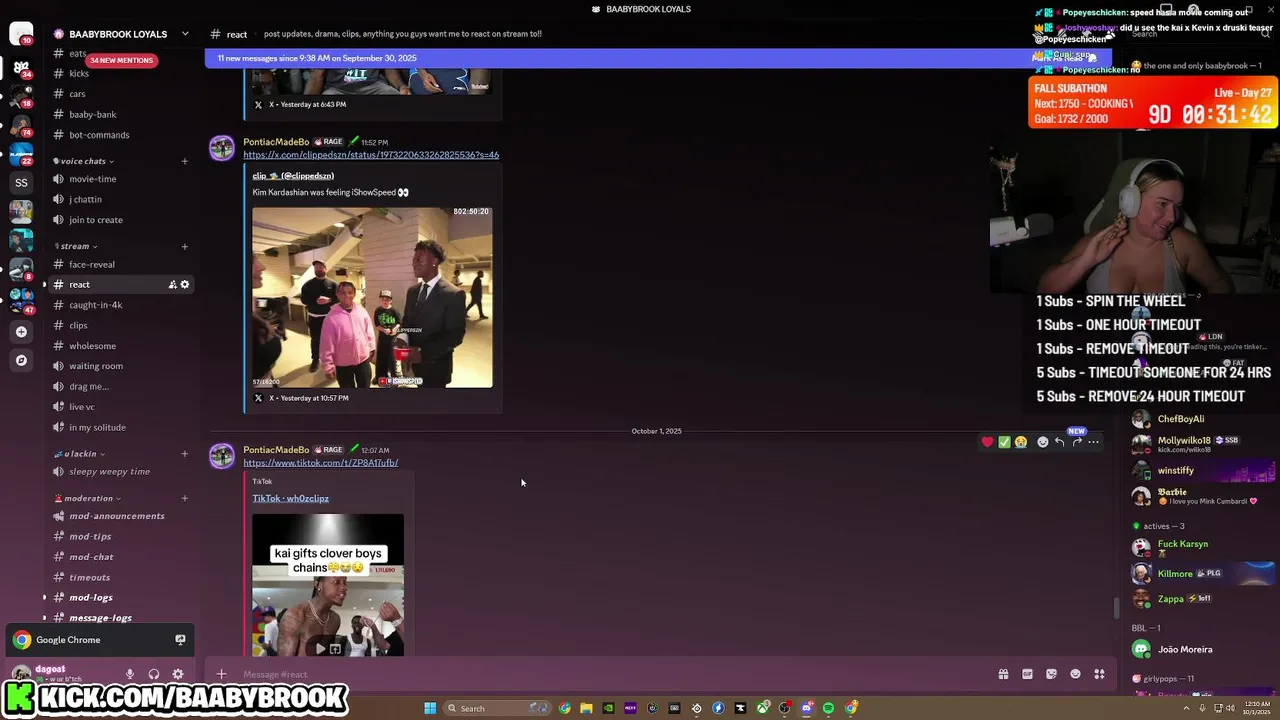1280x720 pixels.
Task: Open Discover servers compass icon
Action: point(21,359)
